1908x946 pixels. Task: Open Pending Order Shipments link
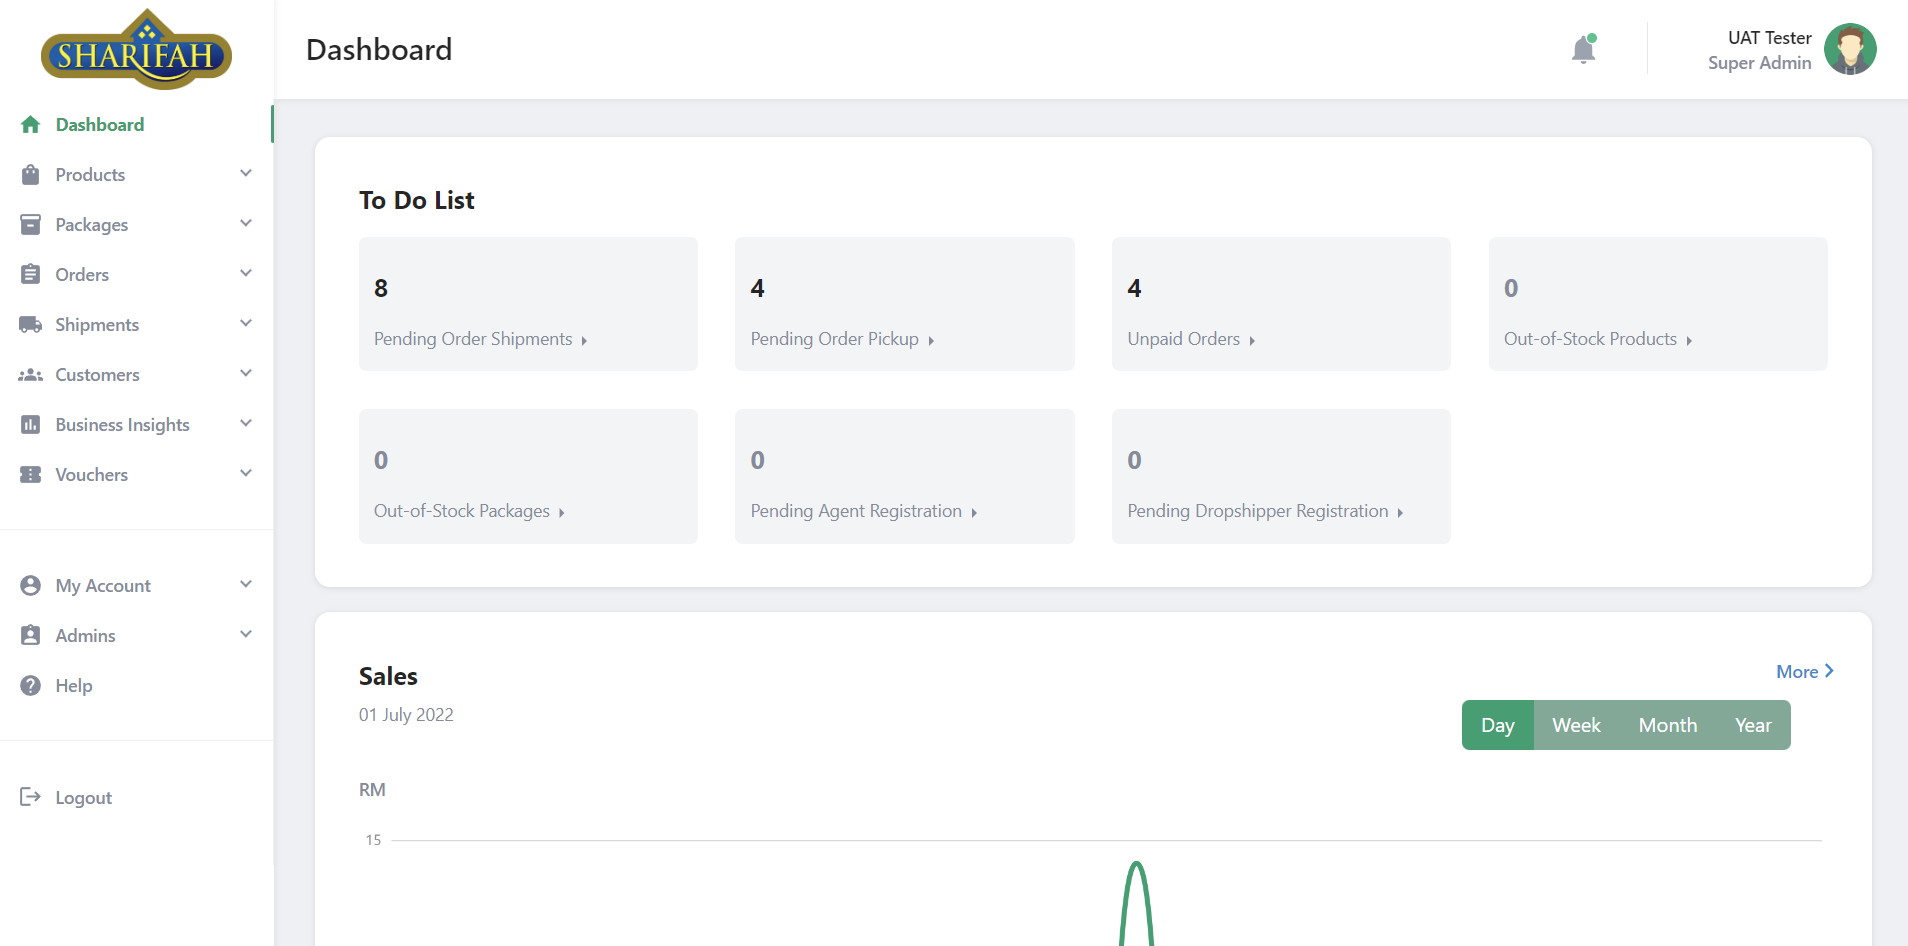pos(480,339)
